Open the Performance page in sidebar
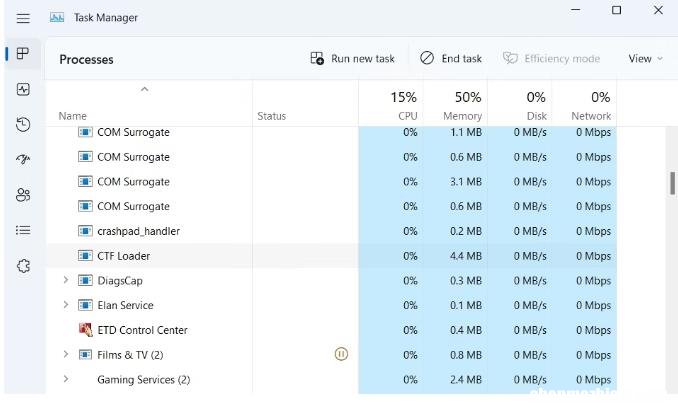The height and width of the screenshot is (411, 678). click(23, 89)
